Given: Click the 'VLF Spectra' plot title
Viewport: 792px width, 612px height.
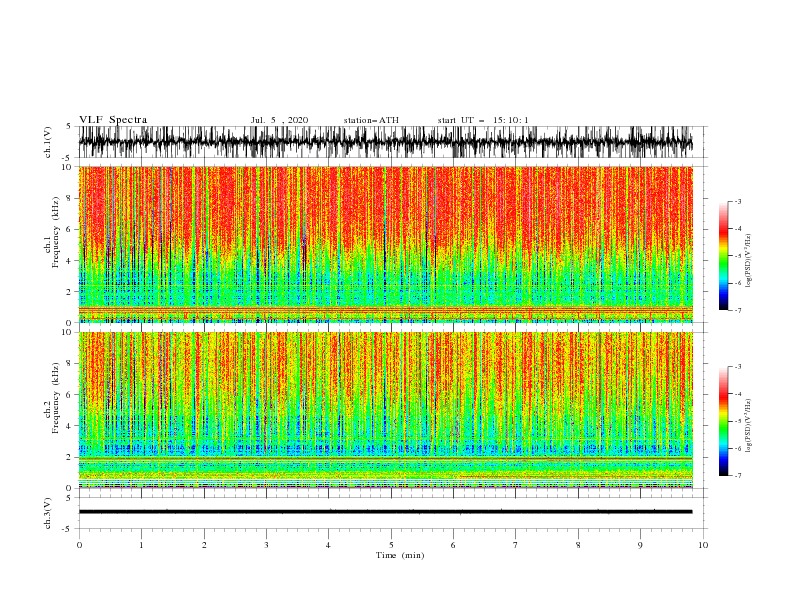Looking at the screenshot, I should coord(113,120).
